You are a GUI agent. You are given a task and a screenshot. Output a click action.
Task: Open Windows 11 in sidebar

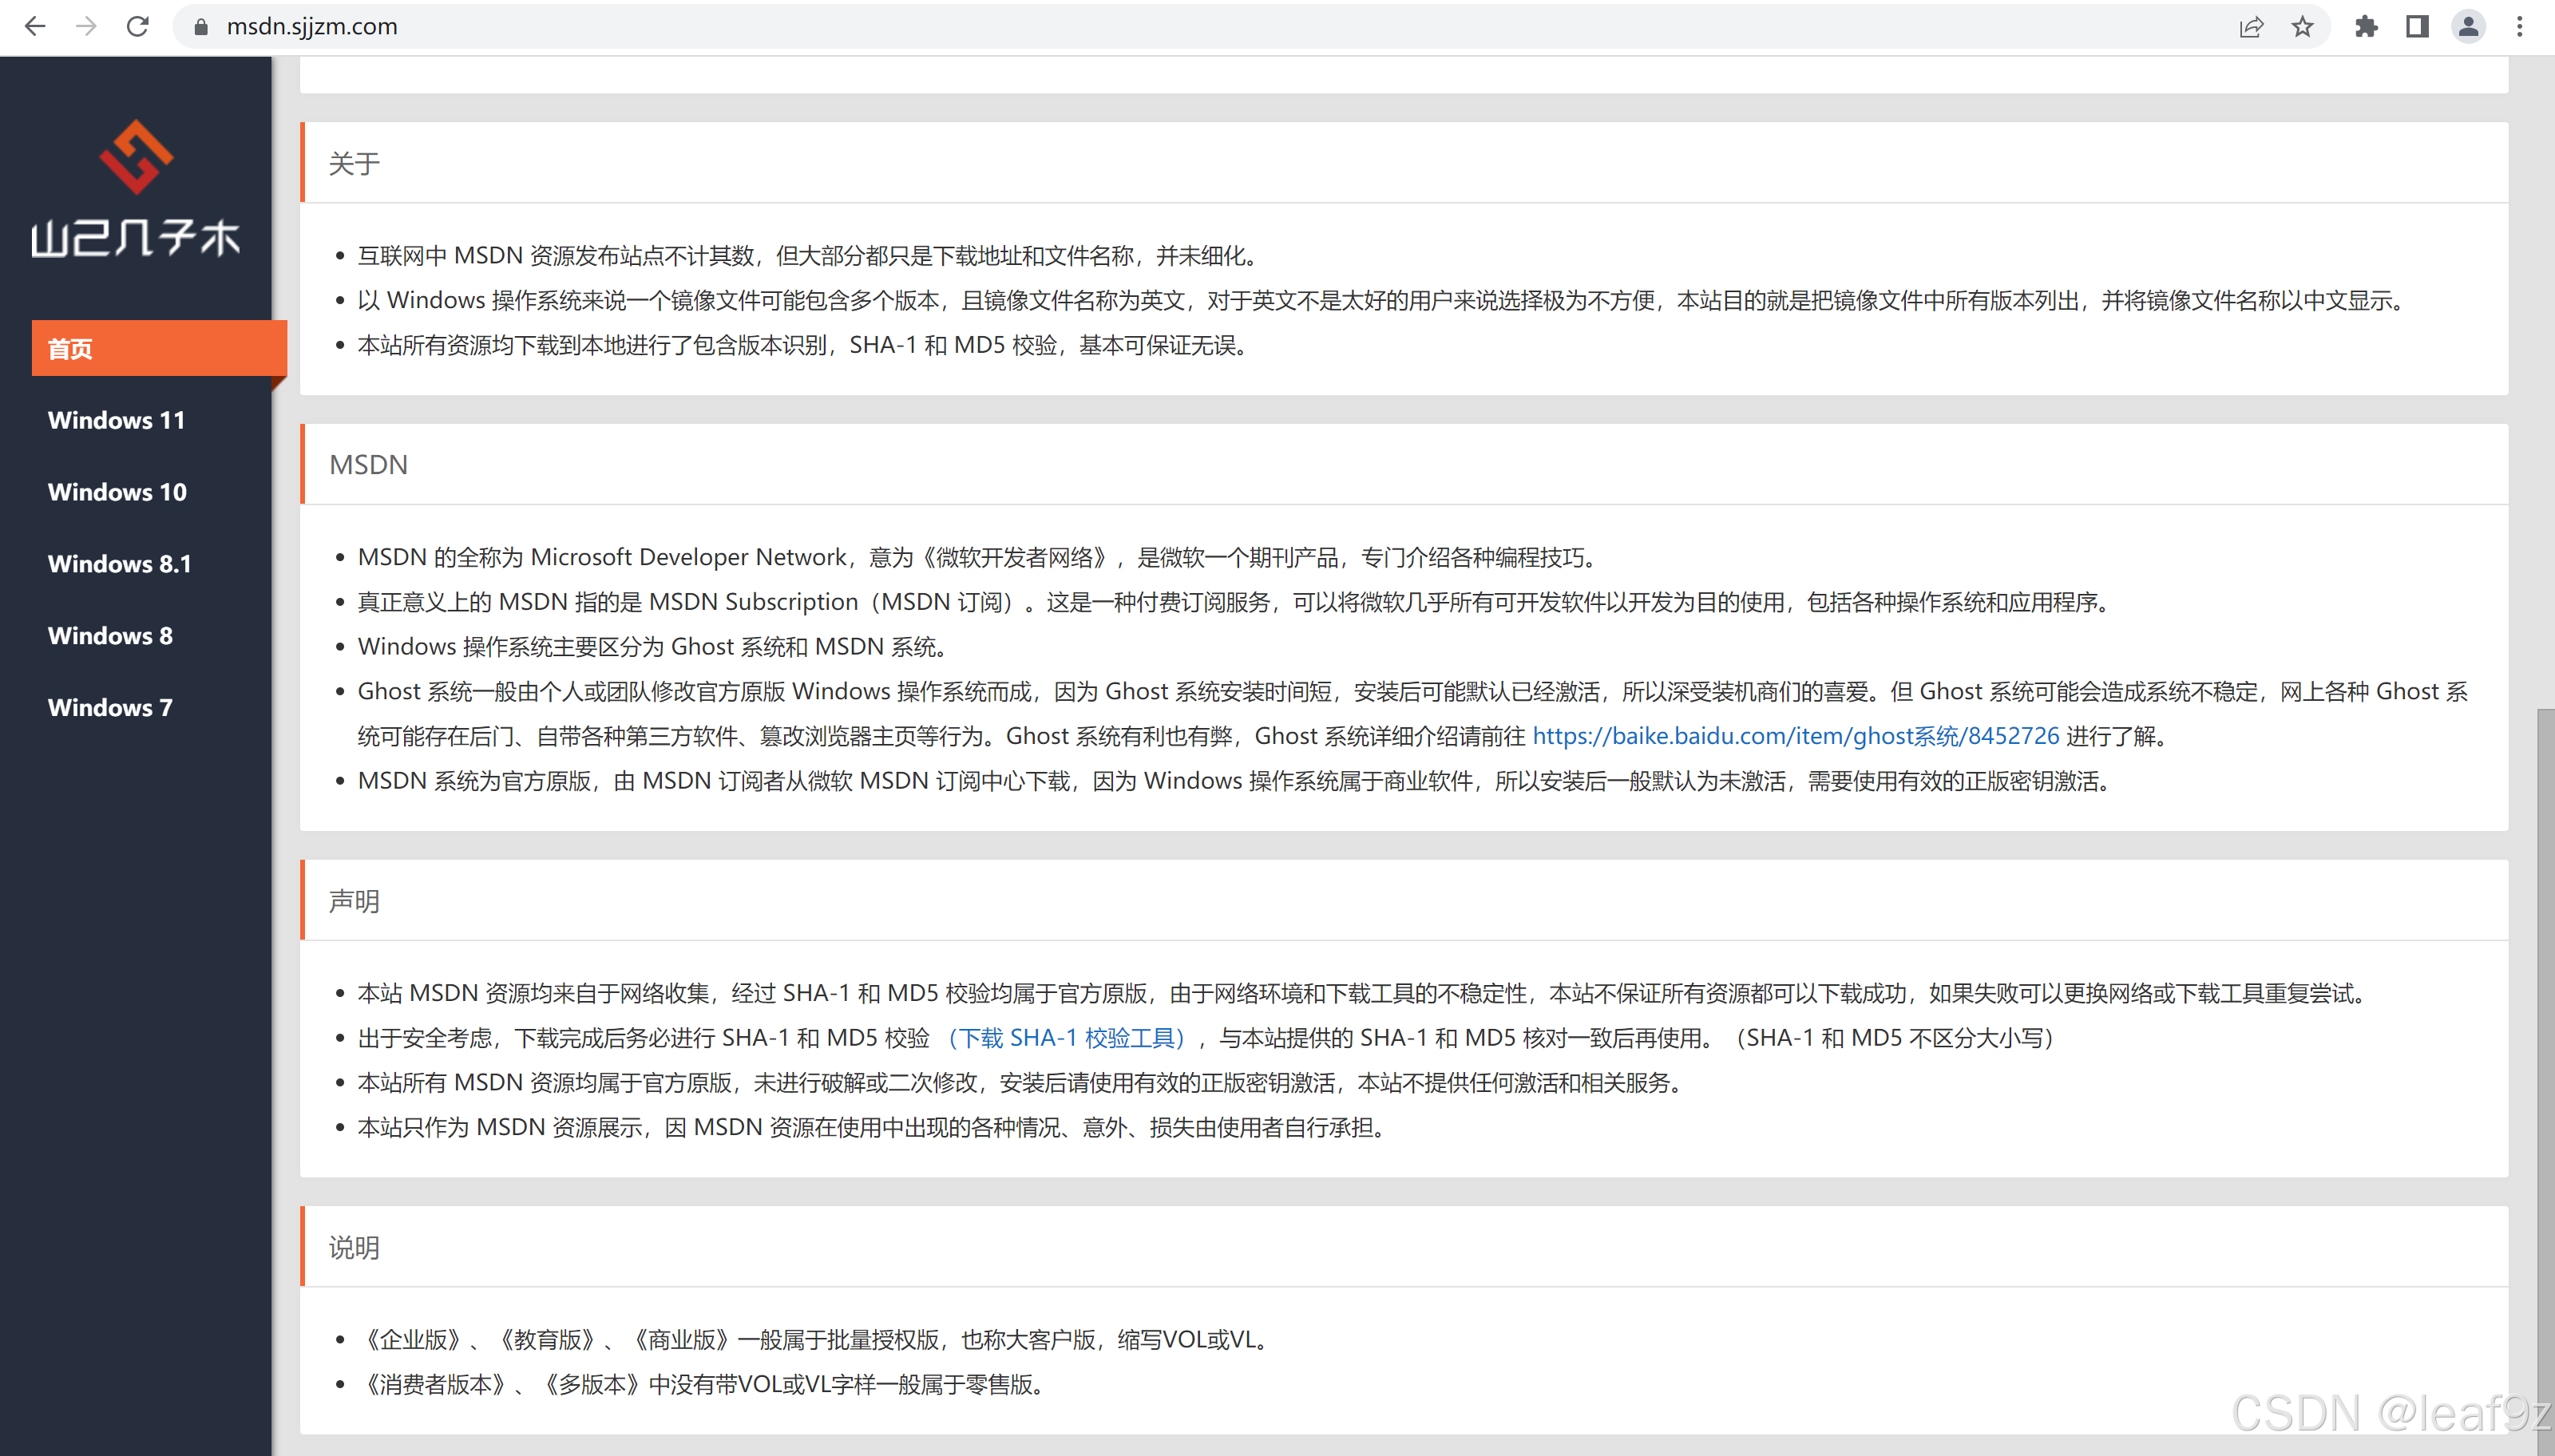tap(117, 420)
